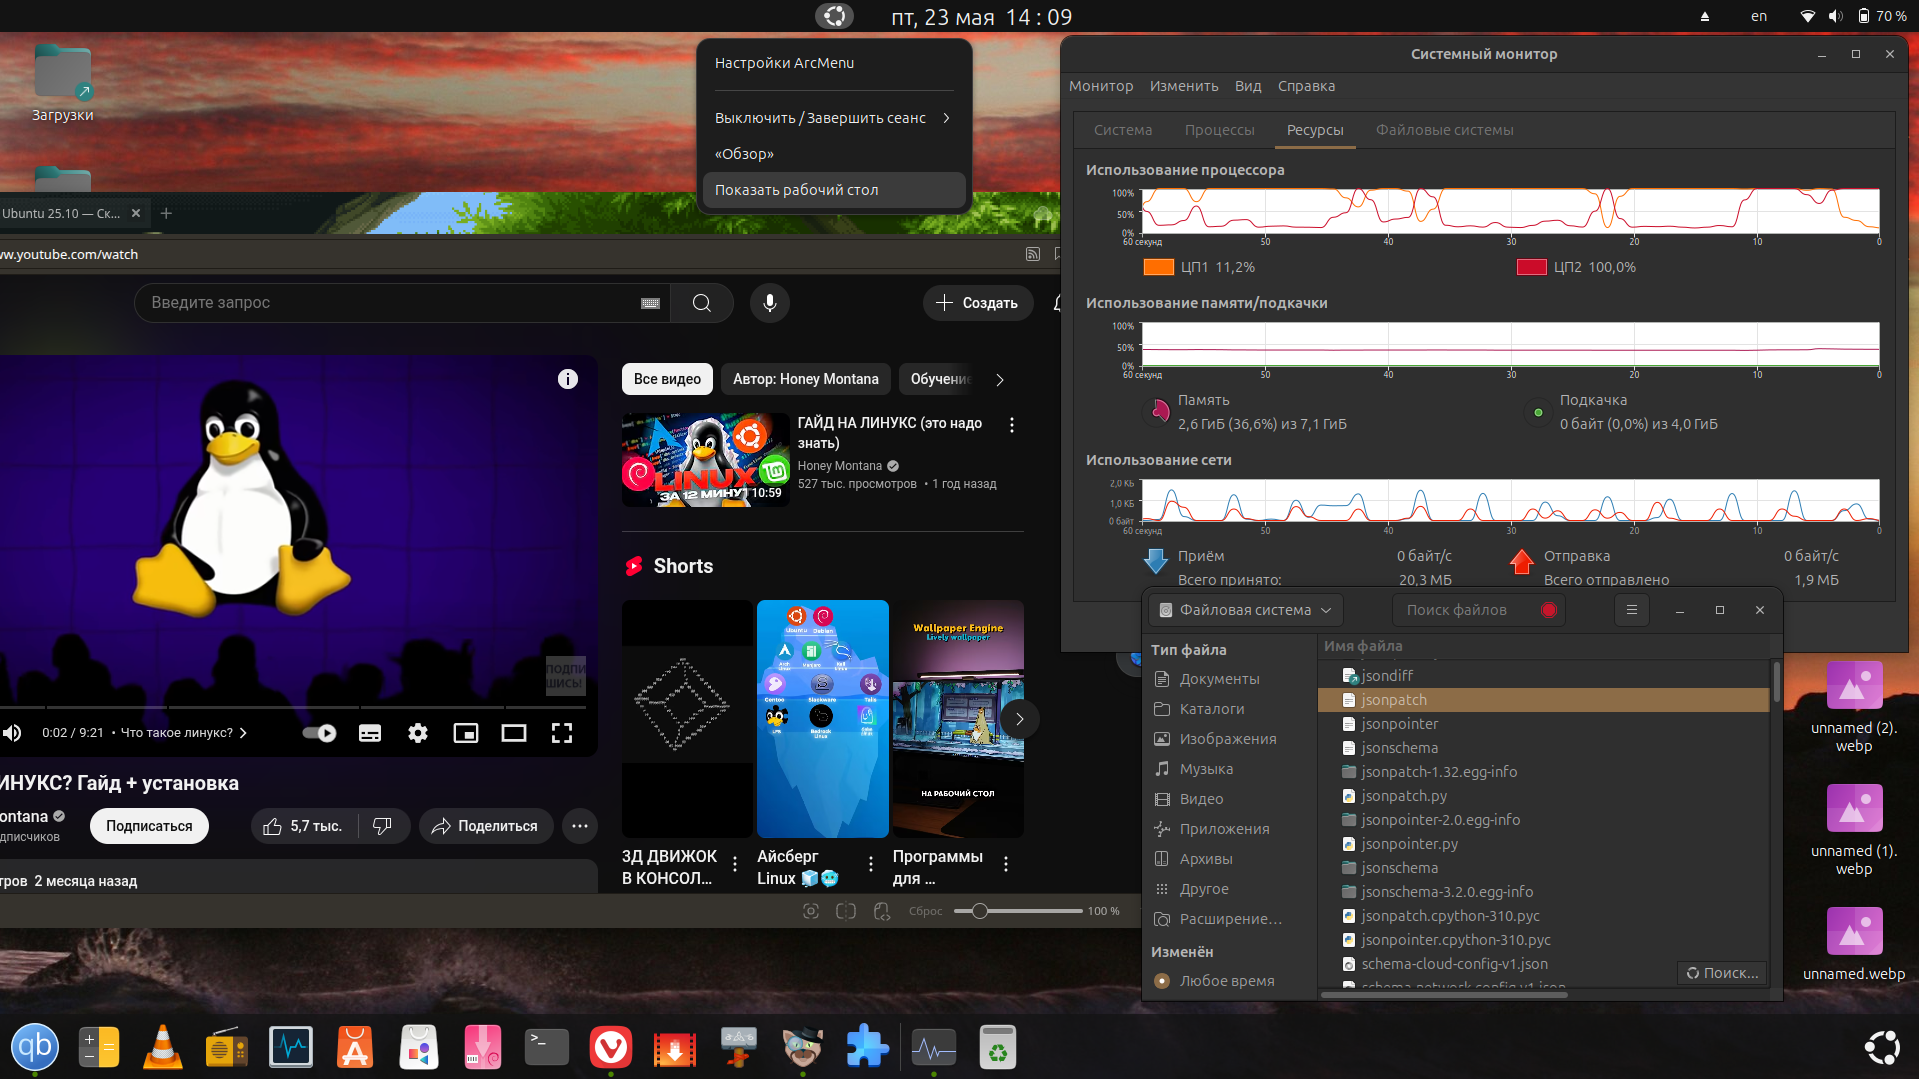This screenshot has height=1079, width=1919.
Task: Open video settings gear in player
Action: point(418,733)
